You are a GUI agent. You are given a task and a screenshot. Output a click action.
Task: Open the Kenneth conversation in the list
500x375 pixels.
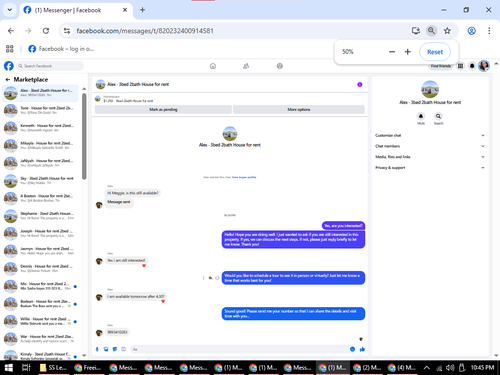tap(41, 128)
